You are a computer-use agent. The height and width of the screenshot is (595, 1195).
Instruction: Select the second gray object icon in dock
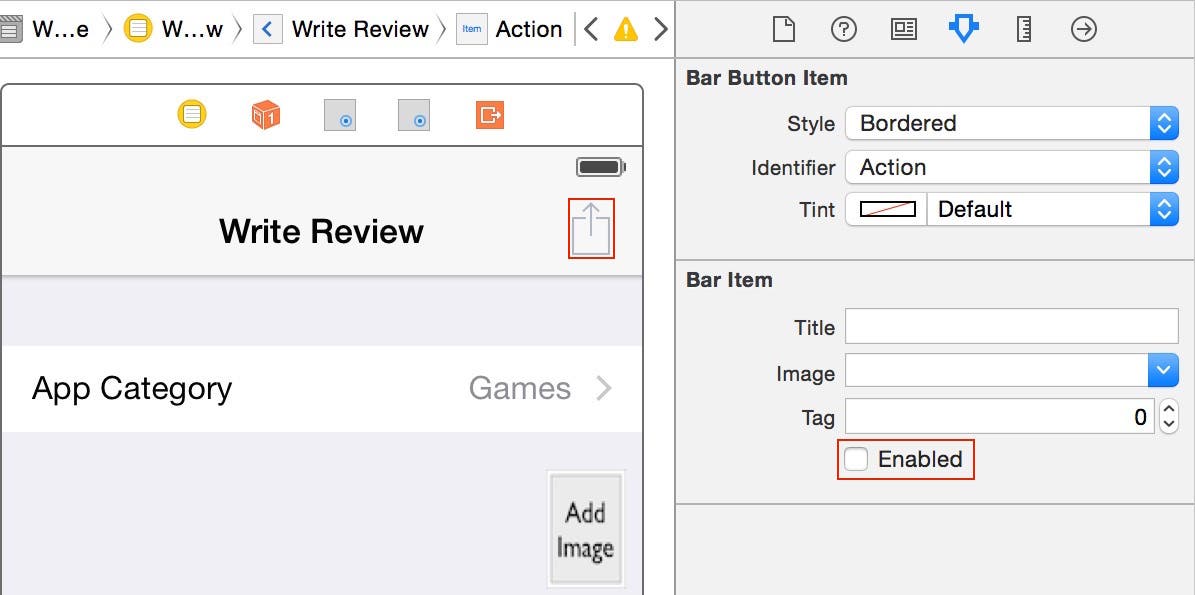(x=414, y=115)
